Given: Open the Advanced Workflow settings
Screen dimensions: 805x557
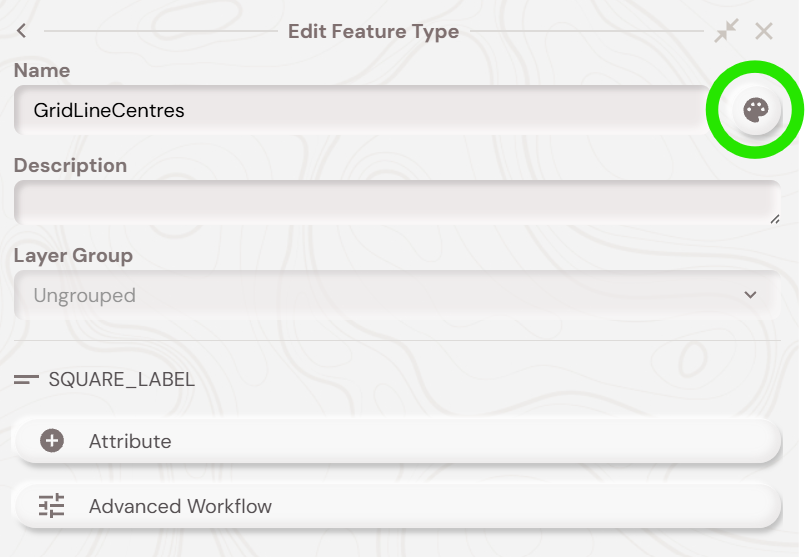Looking at the screenshot, I should (396, 506).
